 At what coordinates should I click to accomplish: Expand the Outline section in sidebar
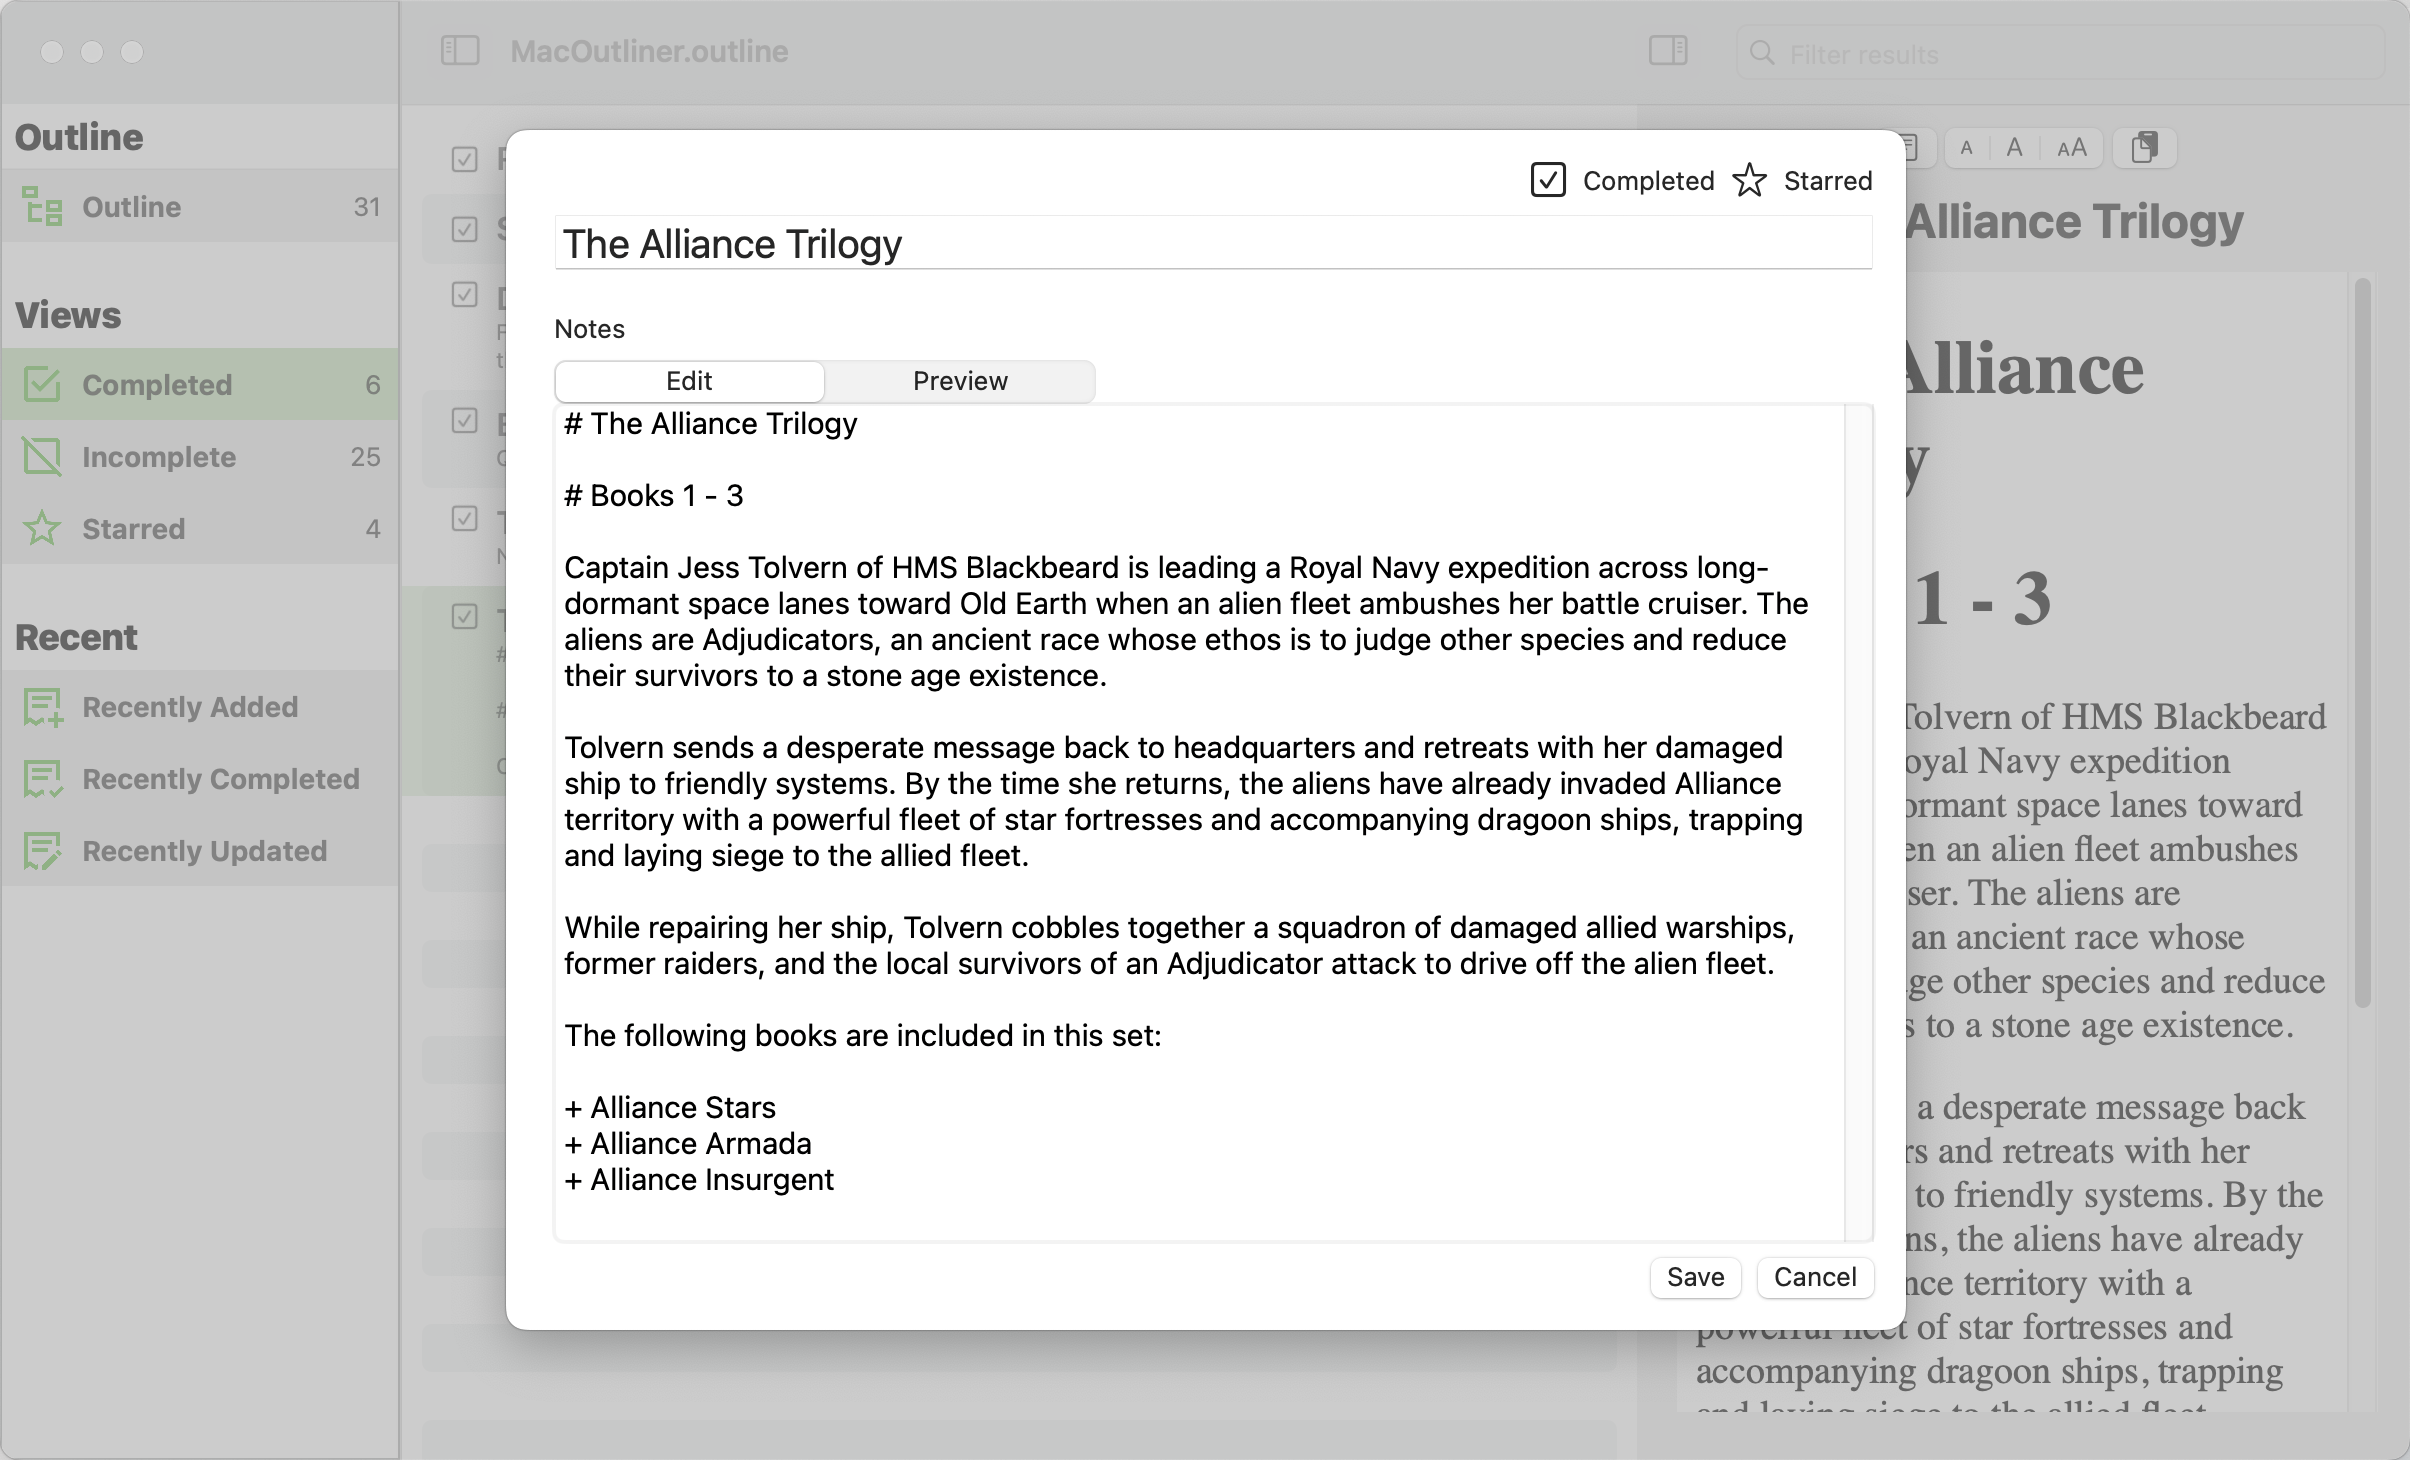[77, 134]
